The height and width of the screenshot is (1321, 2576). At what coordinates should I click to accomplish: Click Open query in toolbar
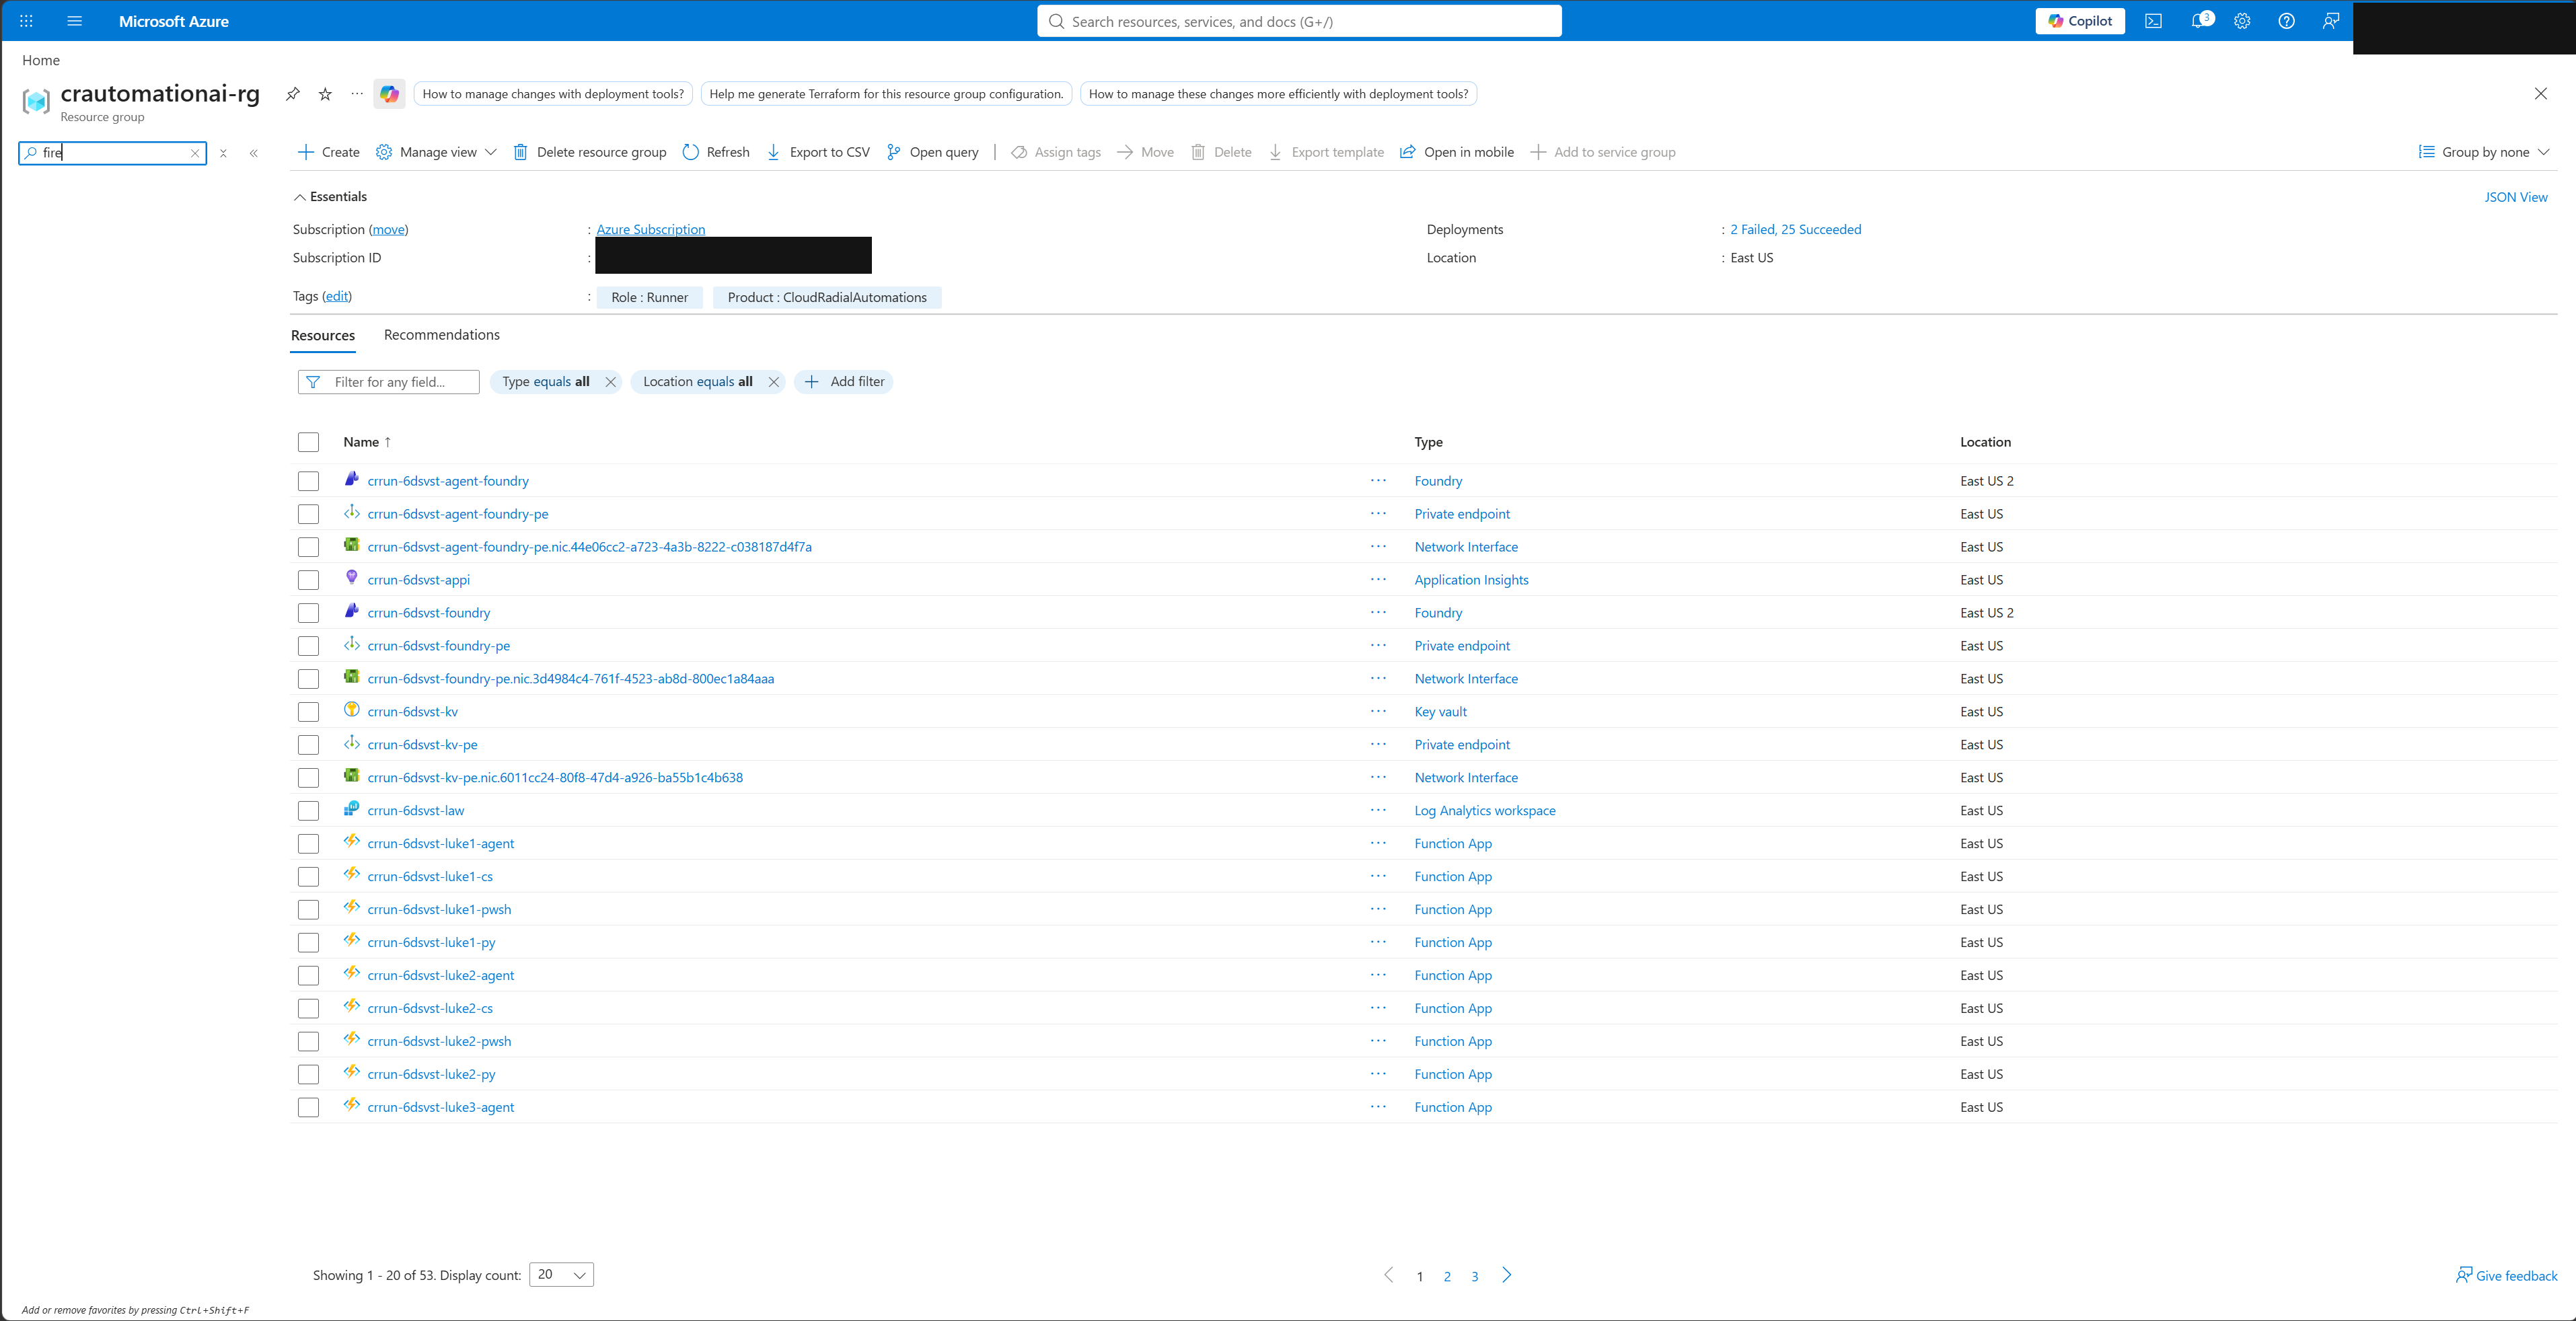(x=933, y=152)
